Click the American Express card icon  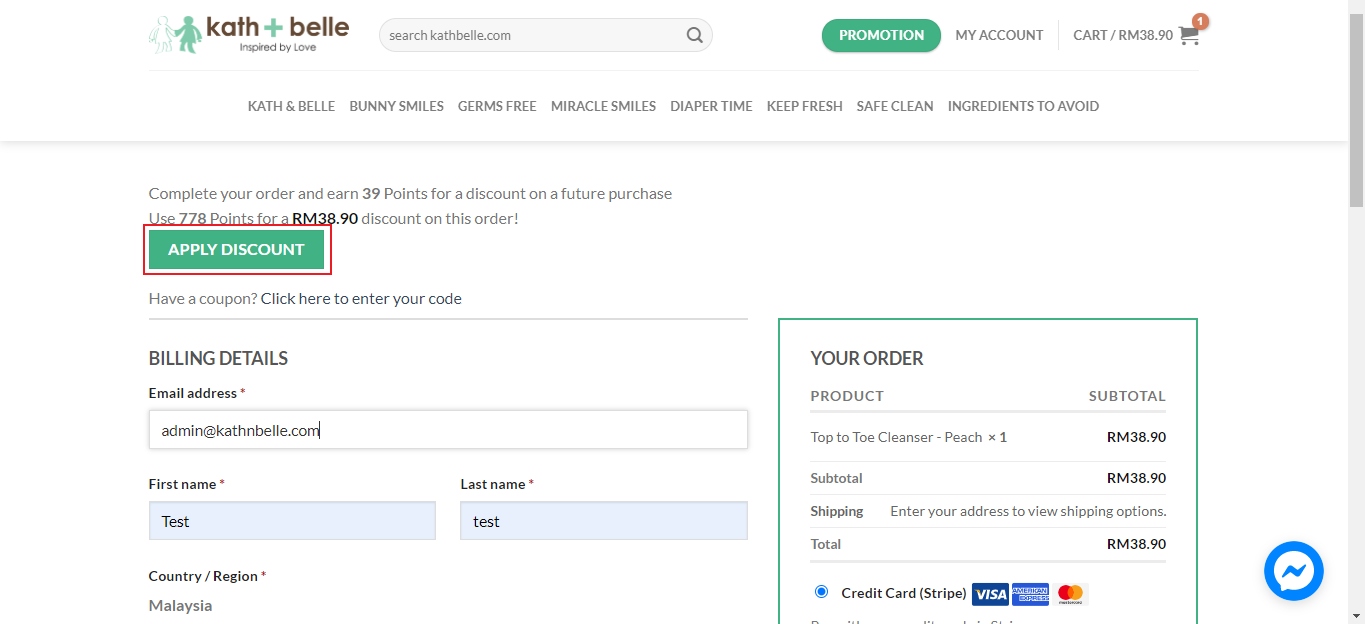1030,594
